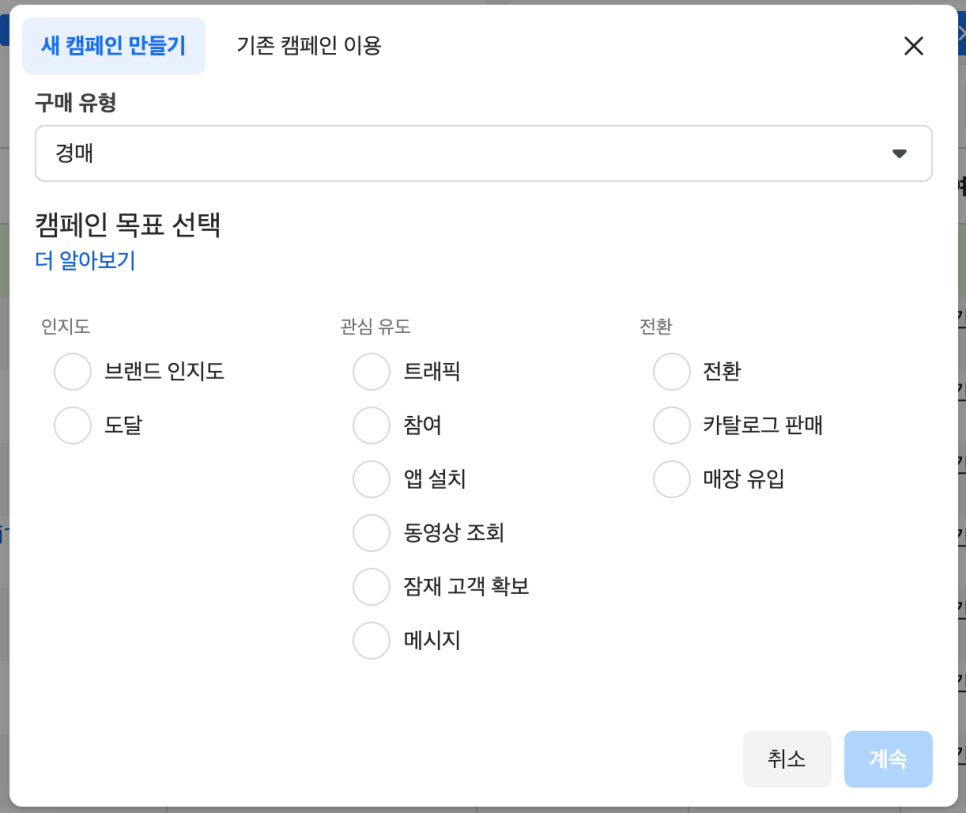Viewport: 966px width, 813px height.
Task: Select the 전환 radio button
Action: click(x=672, y=371)
